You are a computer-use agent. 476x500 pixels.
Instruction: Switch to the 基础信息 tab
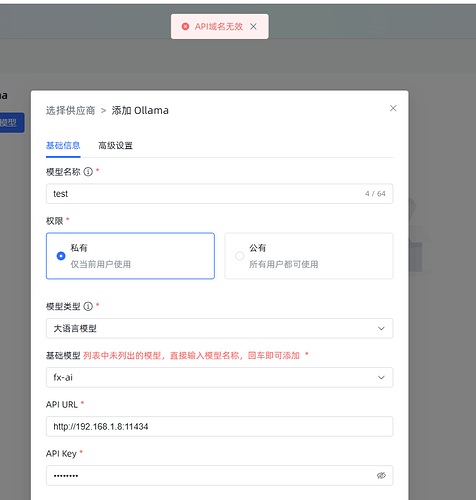click(63, 146)
